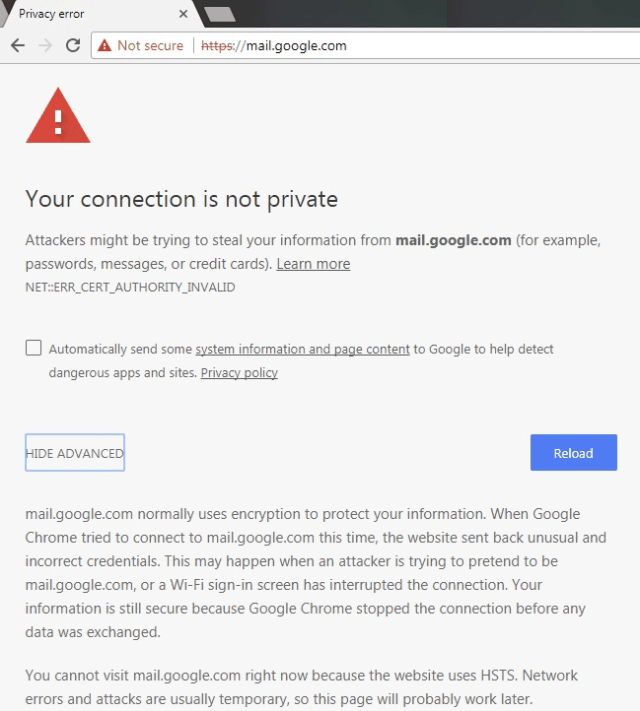
Task: Click the paragraph mentioning HSTS
Action: pyautogui.click(x=301, y=686)
